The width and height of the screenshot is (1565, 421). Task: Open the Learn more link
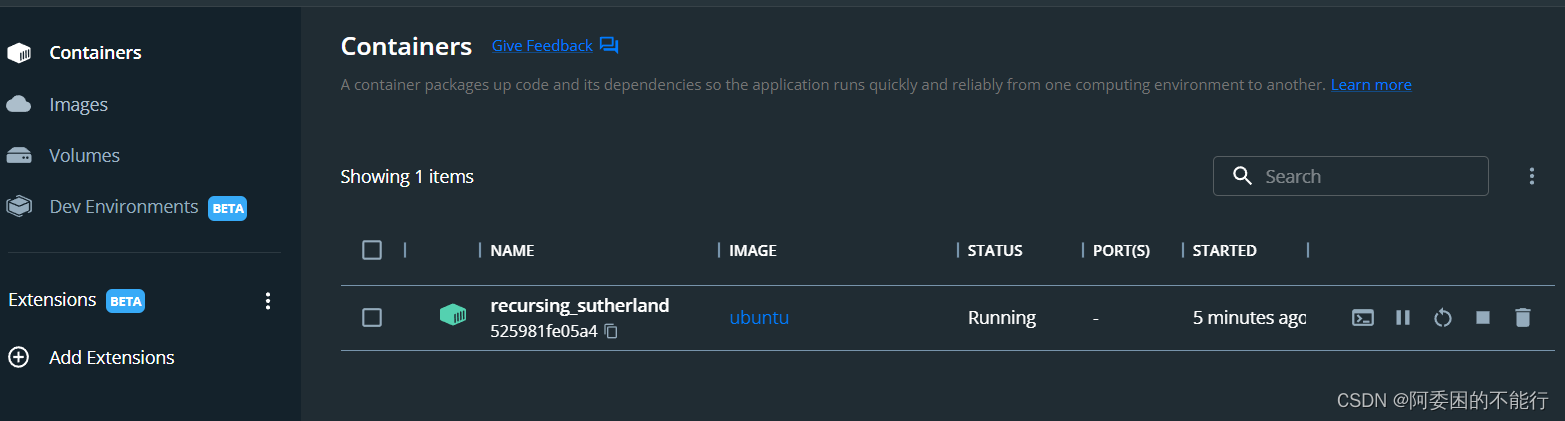pyautogui.click(x=1371, y=85)
